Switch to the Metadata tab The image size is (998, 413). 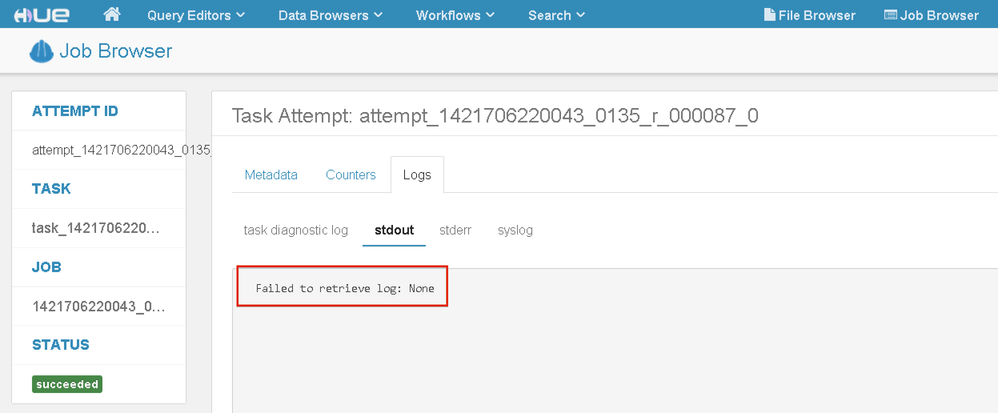tap(271, 174)
